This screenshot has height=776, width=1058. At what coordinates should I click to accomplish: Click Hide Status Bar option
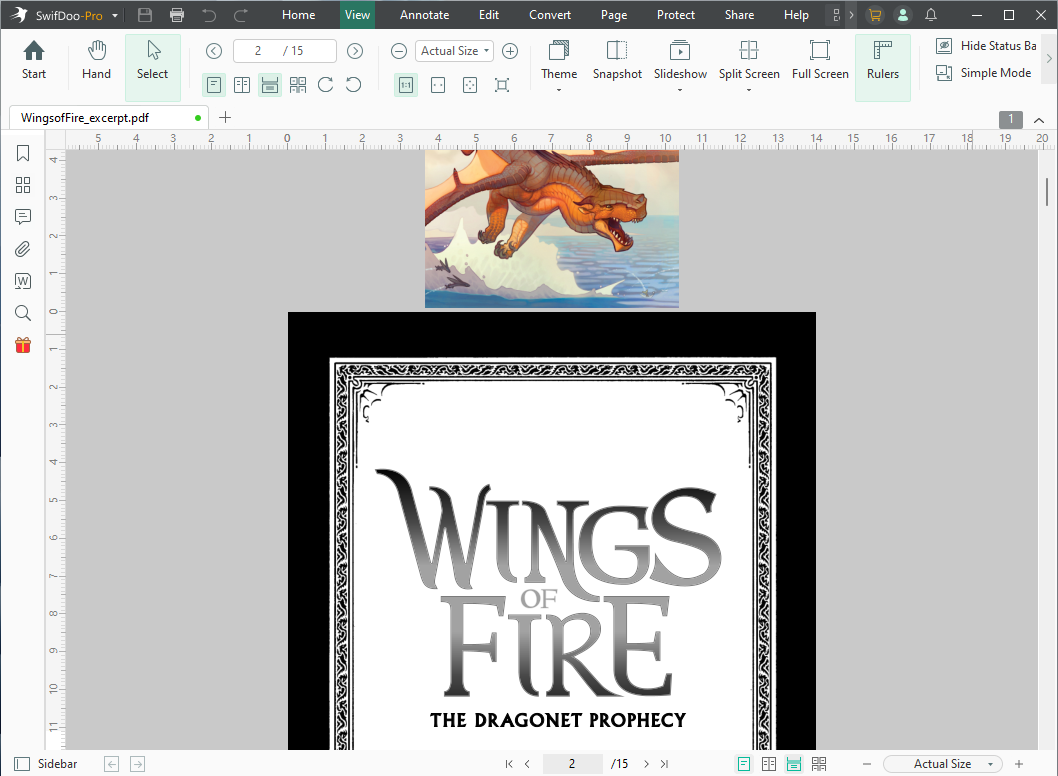[986, 46]
